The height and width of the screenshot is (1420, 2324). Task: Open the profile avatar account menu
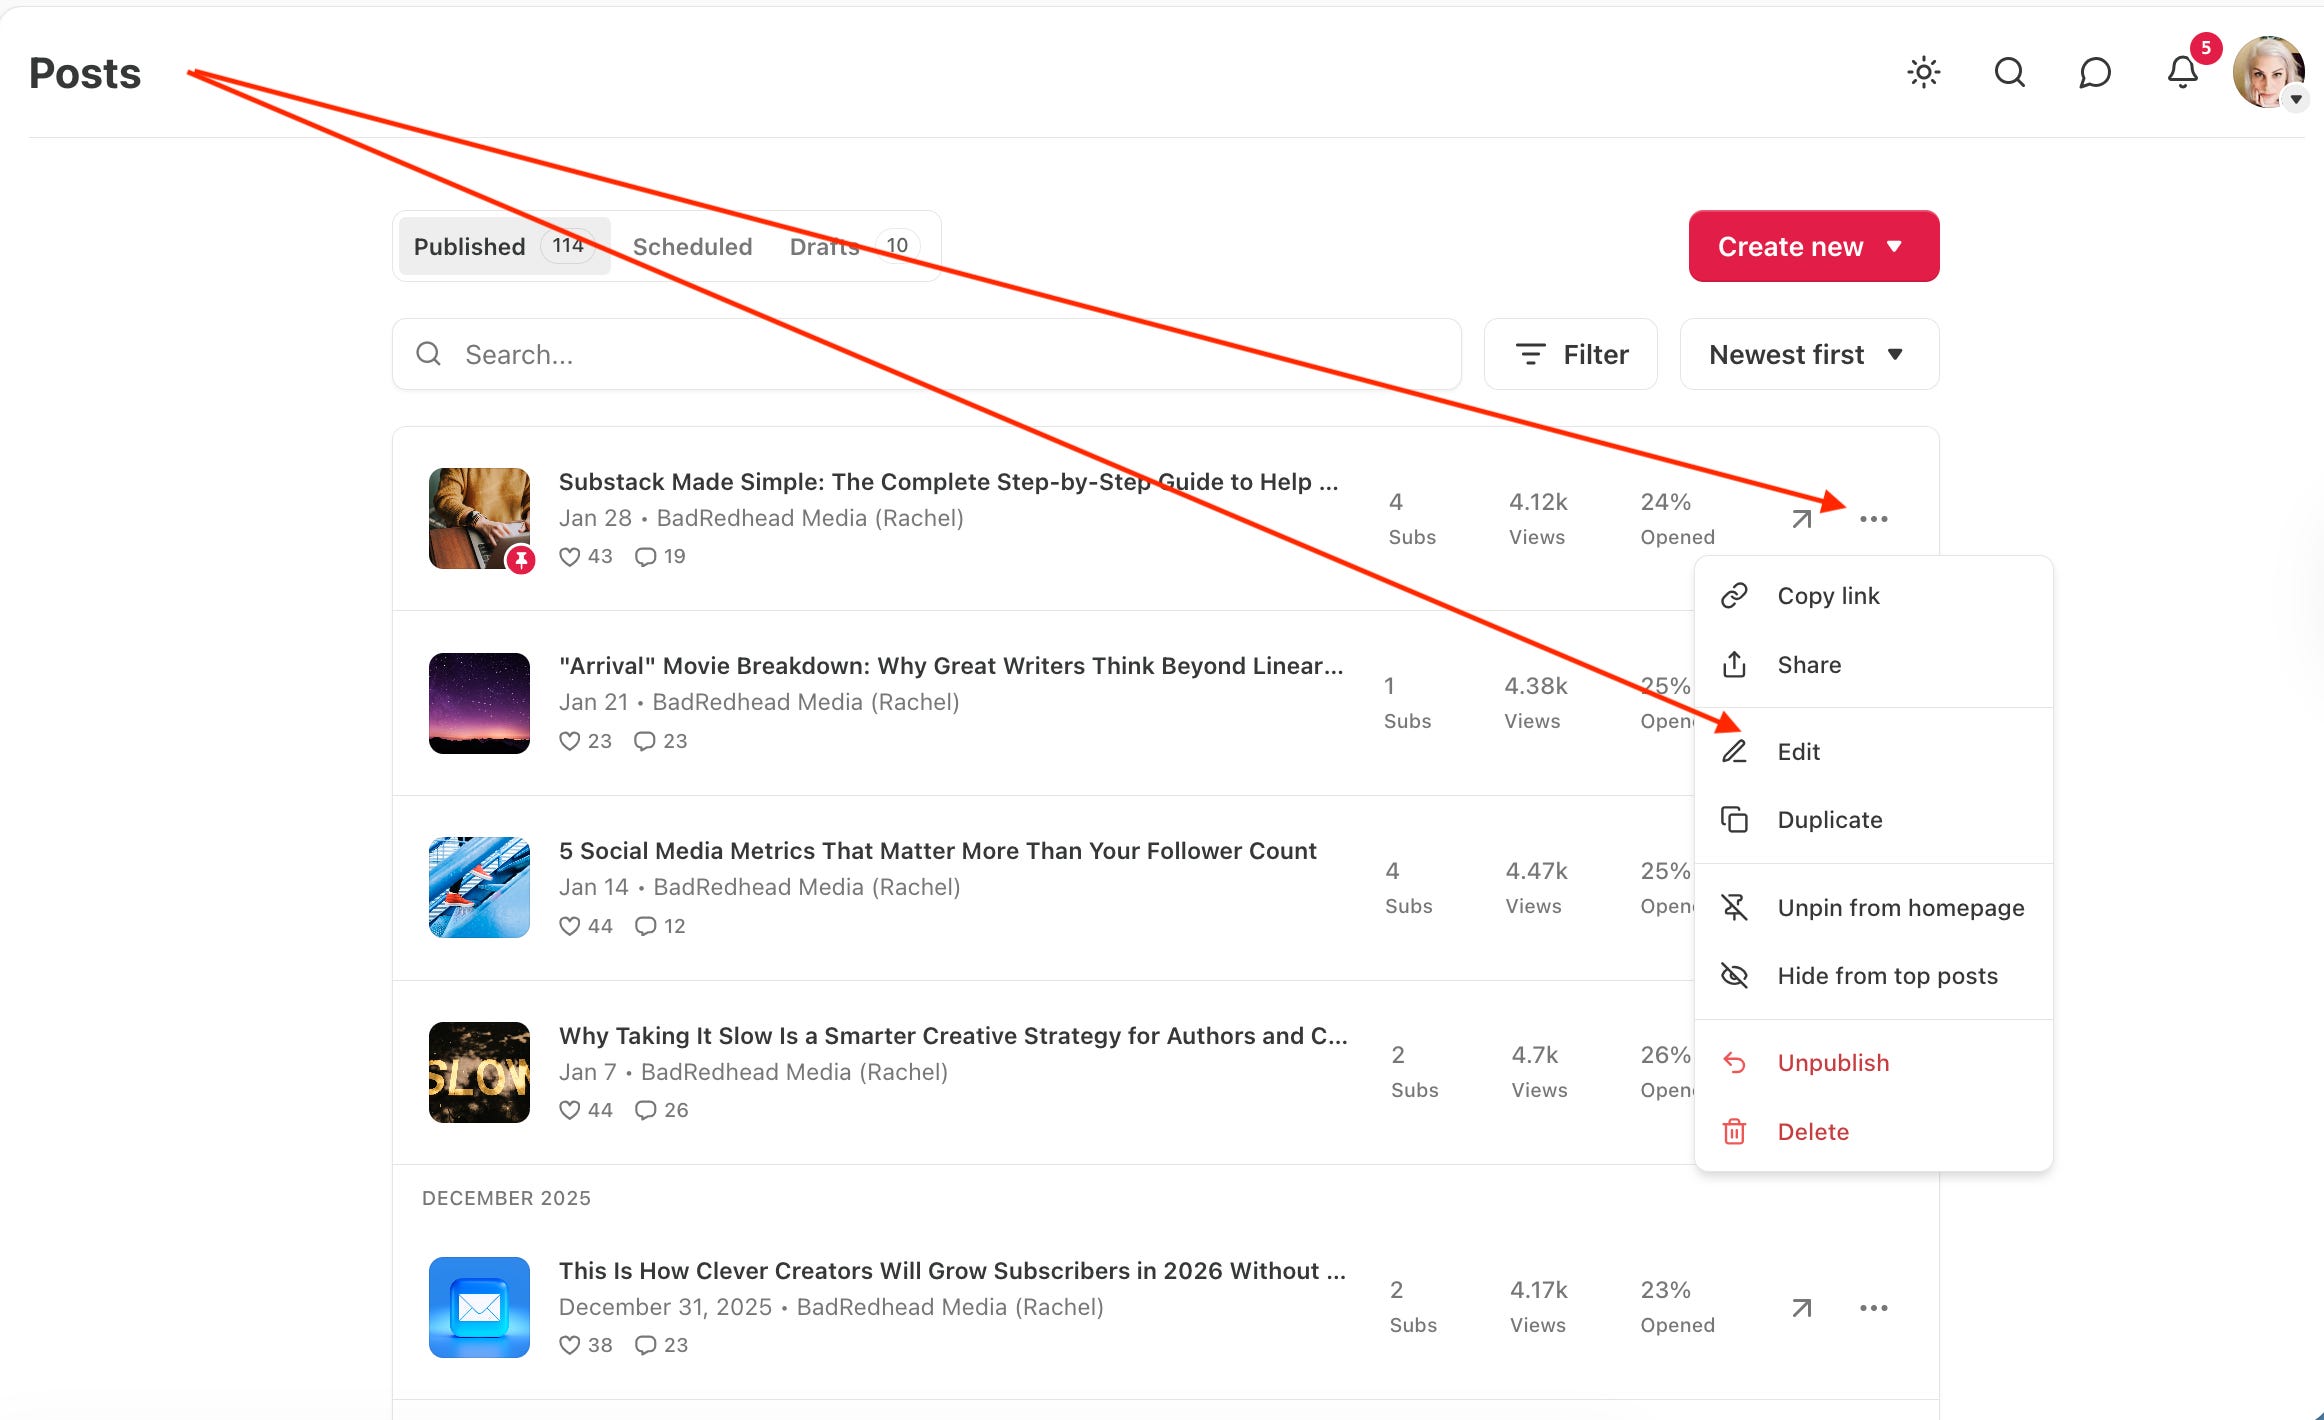coord(2269,73)
